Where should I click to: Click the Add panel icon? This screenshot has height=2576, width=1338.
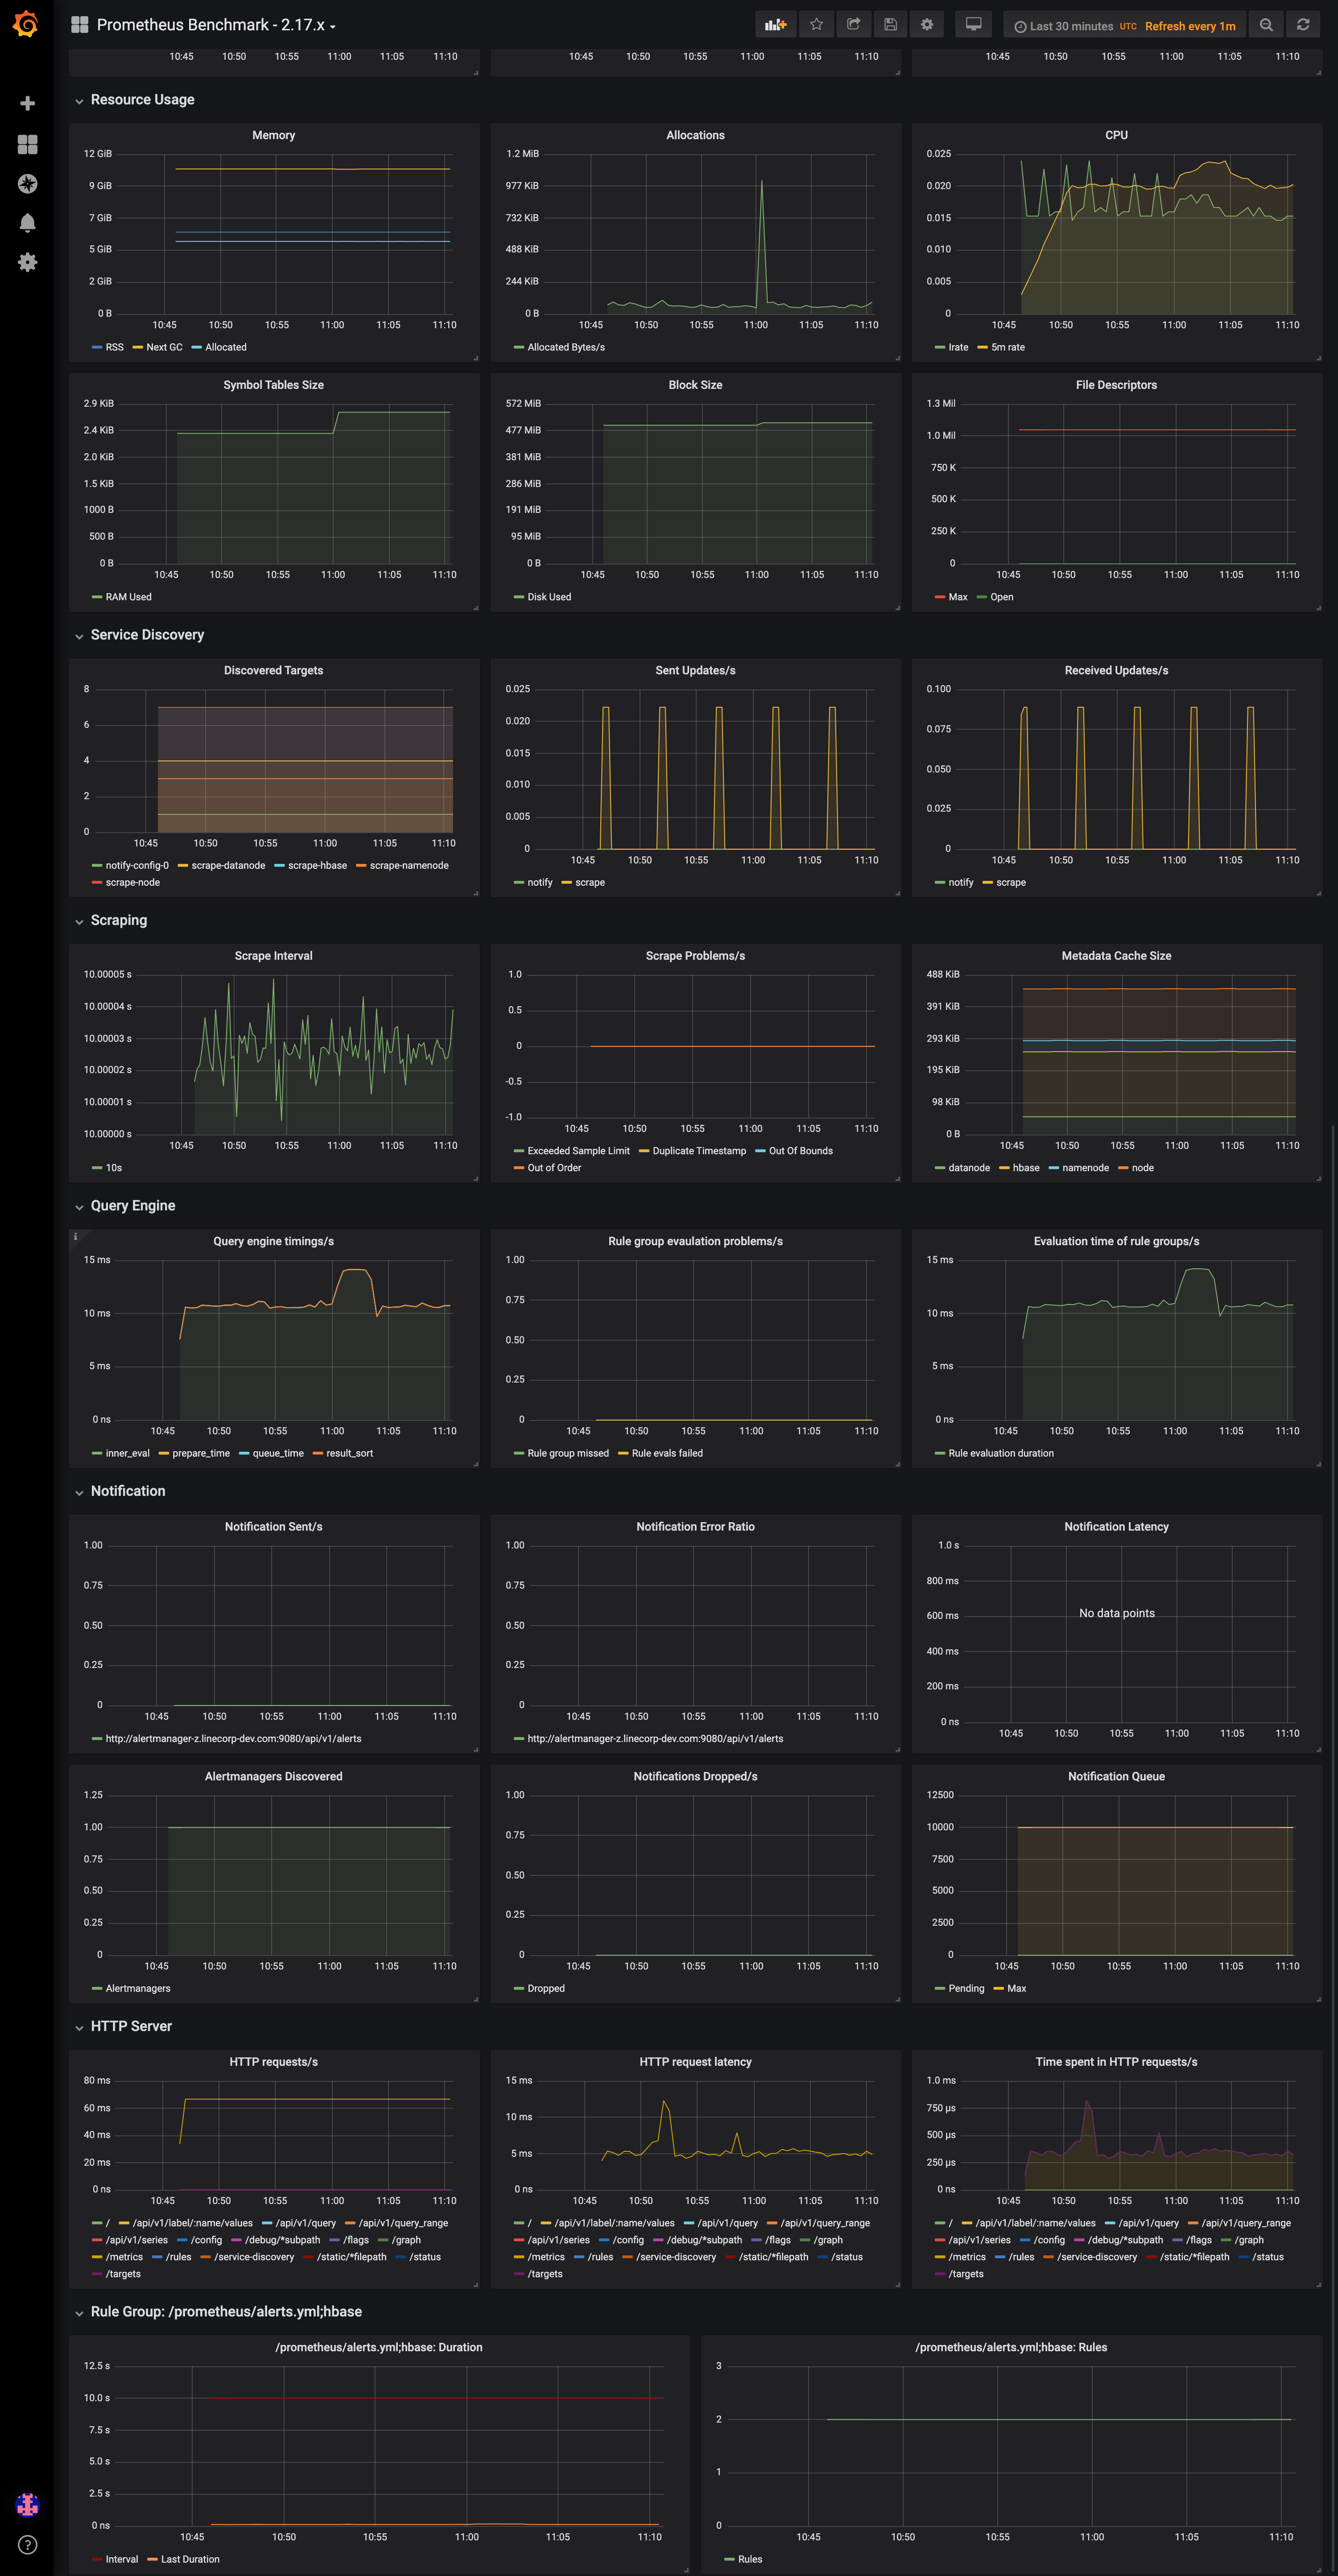tap(776, 25)
